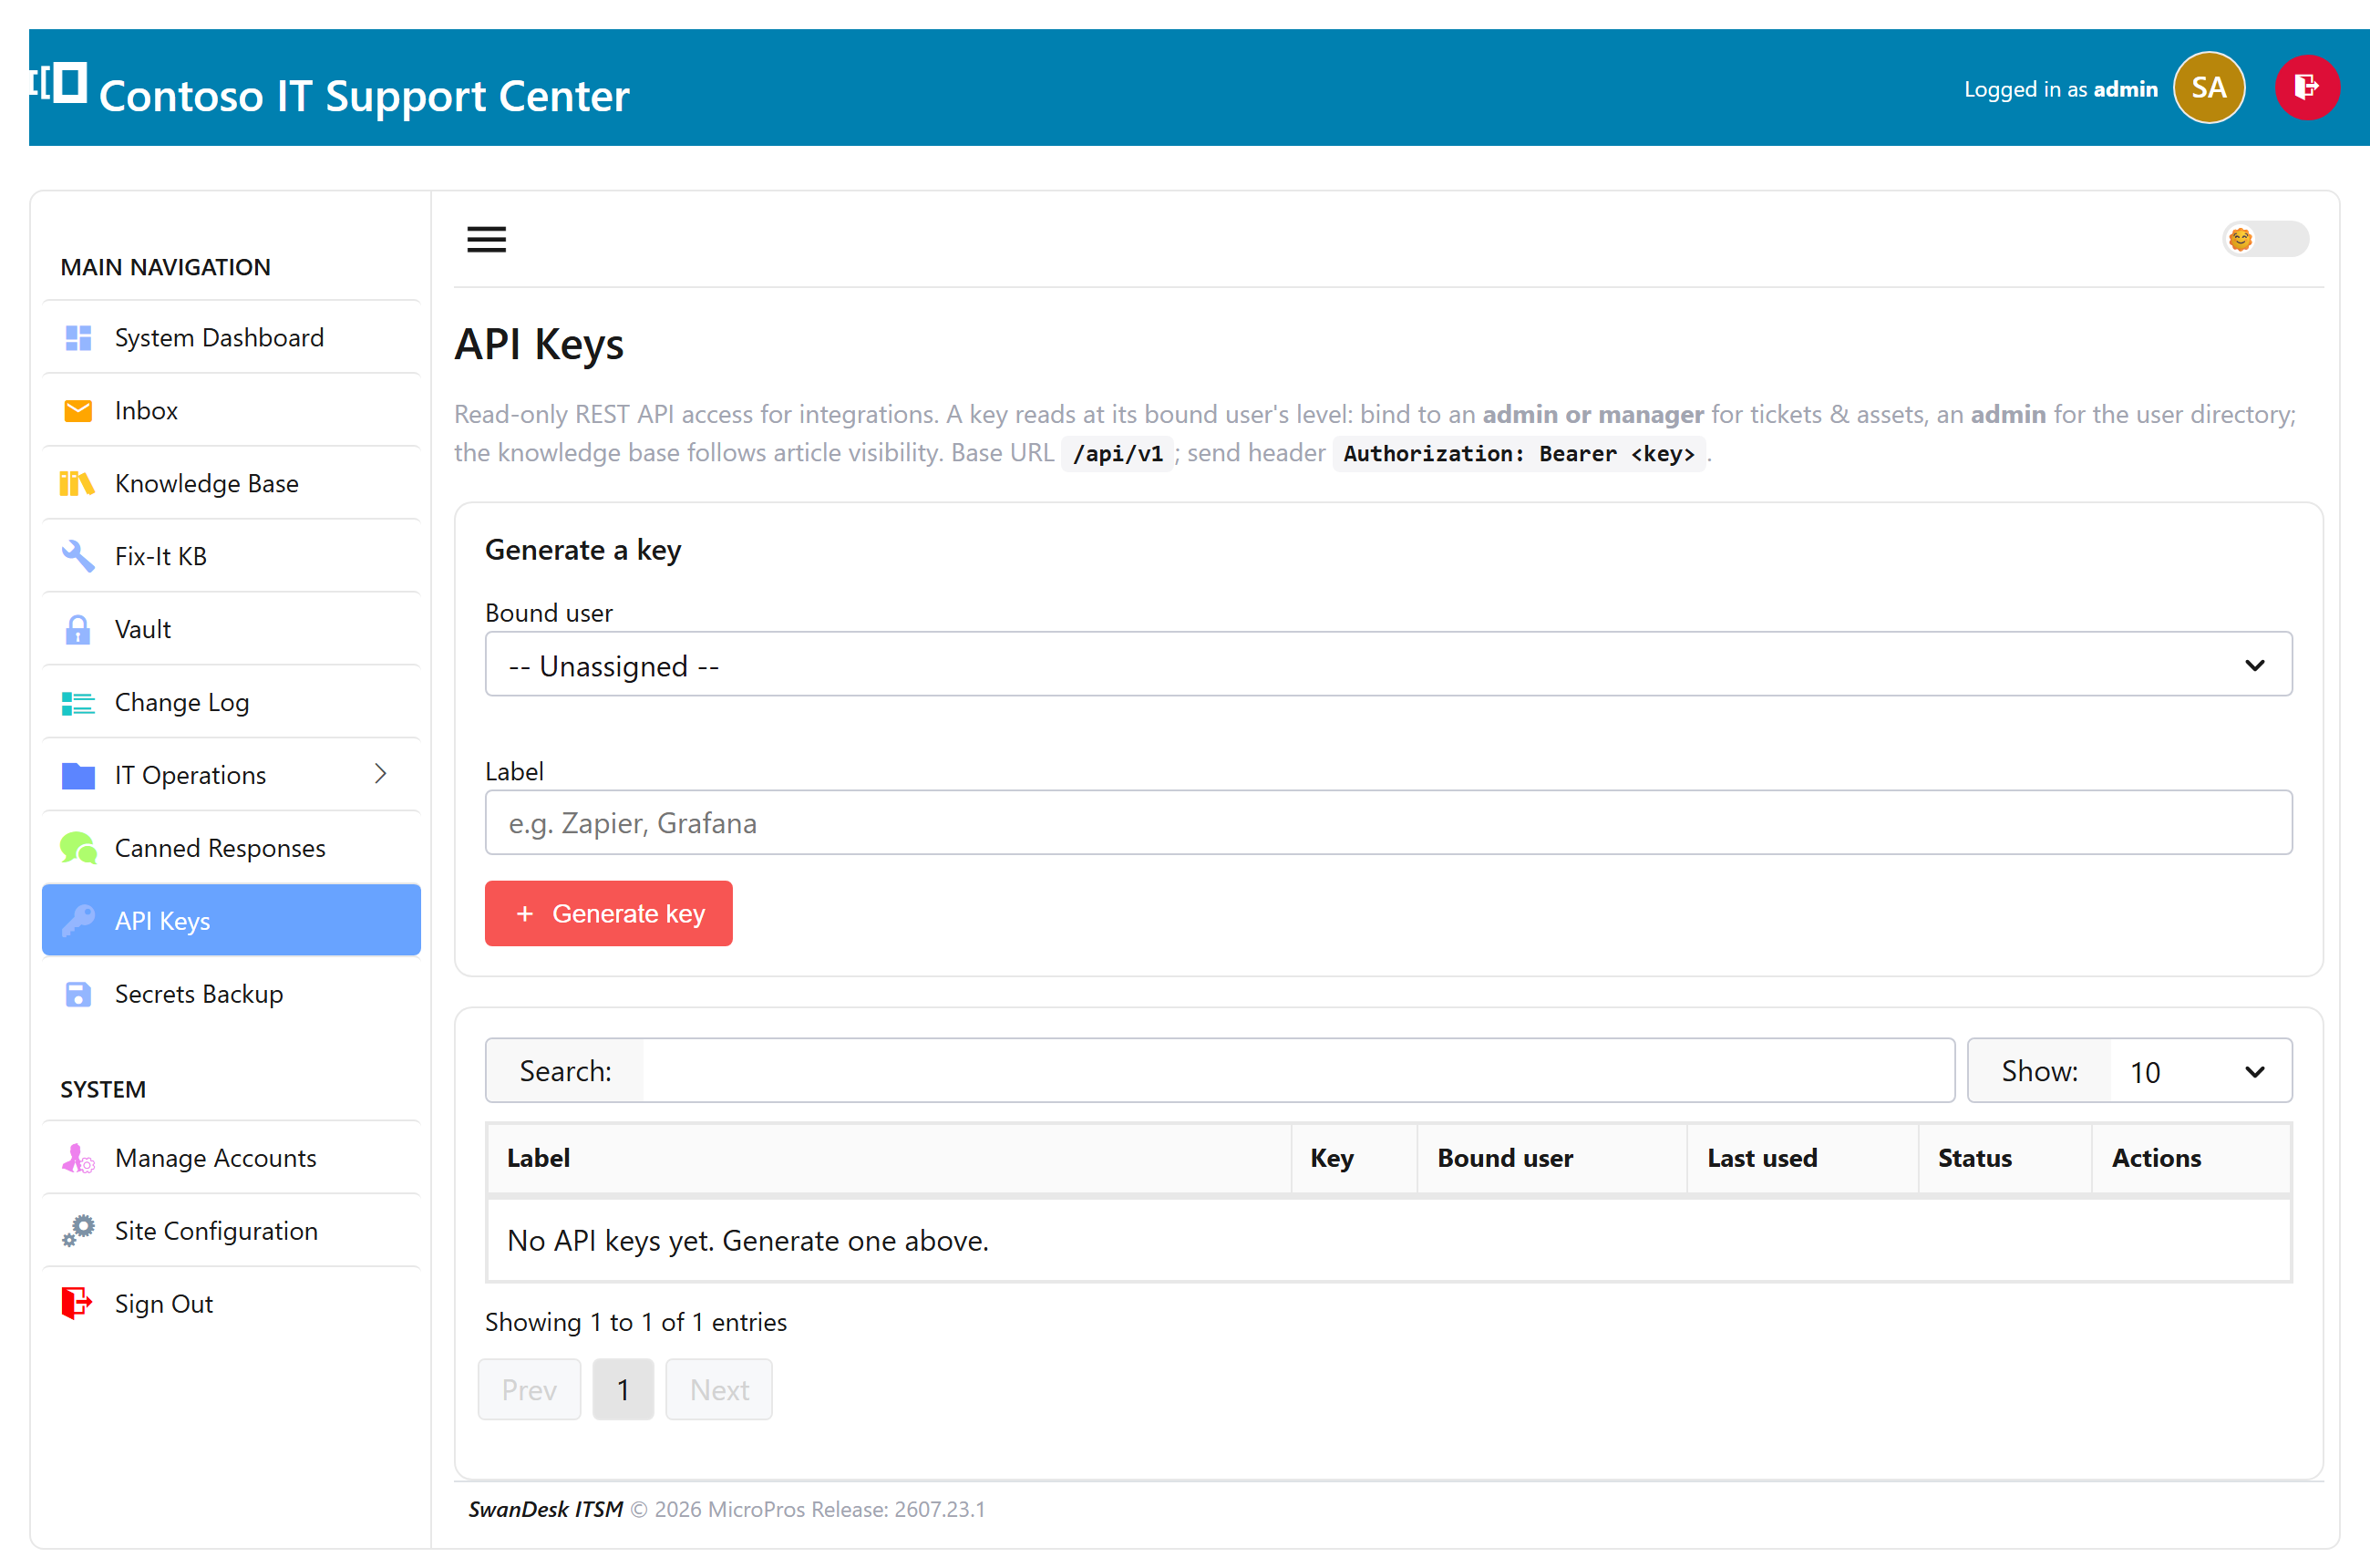Viewport: 2370px width, 1568px height.
Task: Click the Generate key button
Action: pos(608,914)
